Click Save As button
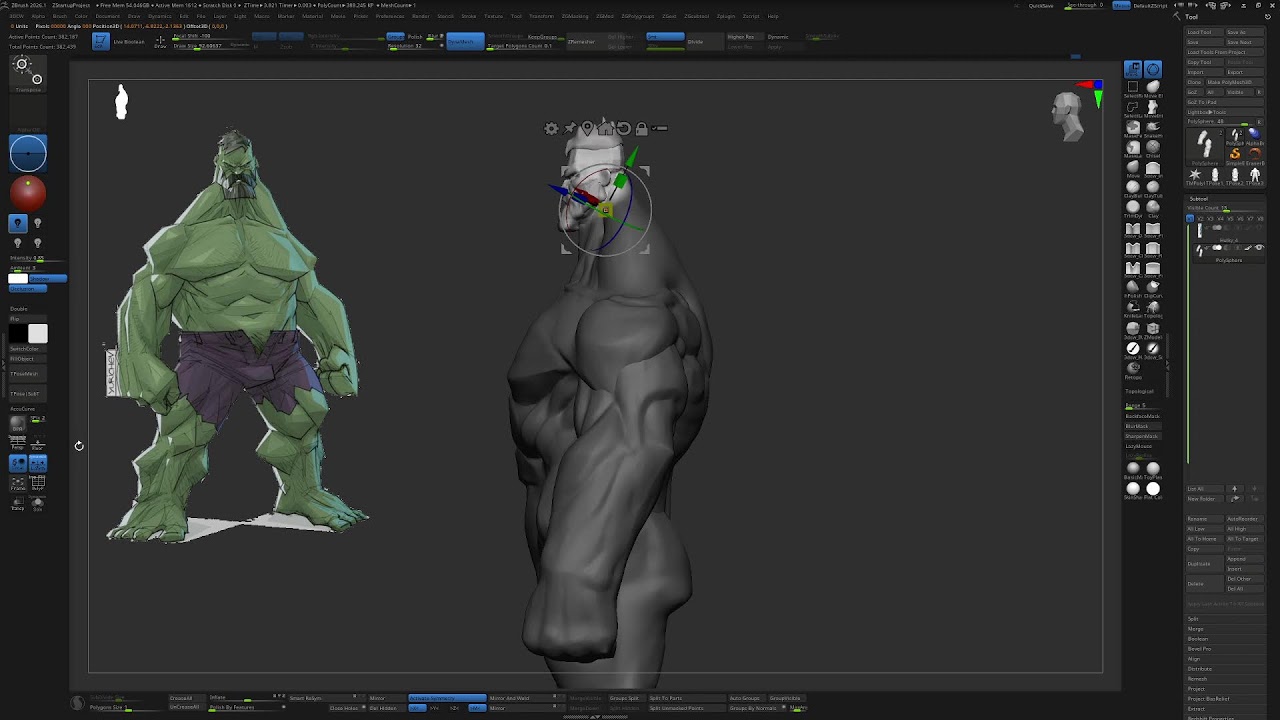This screenshot has width=1280, height=720. [1245, 32]
